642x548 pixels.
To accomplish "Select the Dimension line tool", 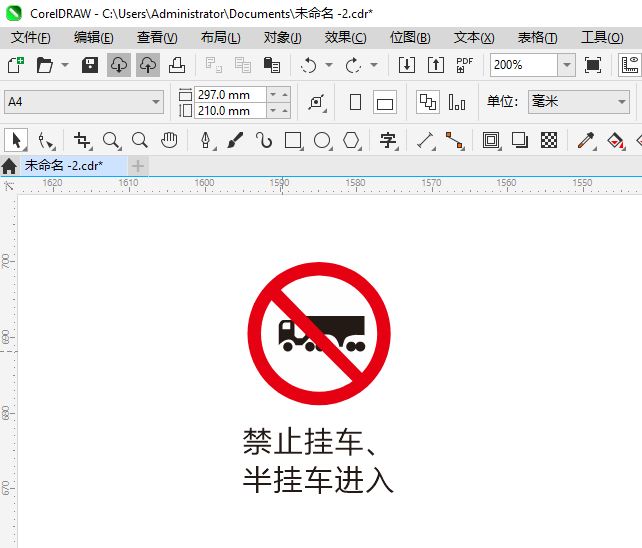I will coord(425,140).
